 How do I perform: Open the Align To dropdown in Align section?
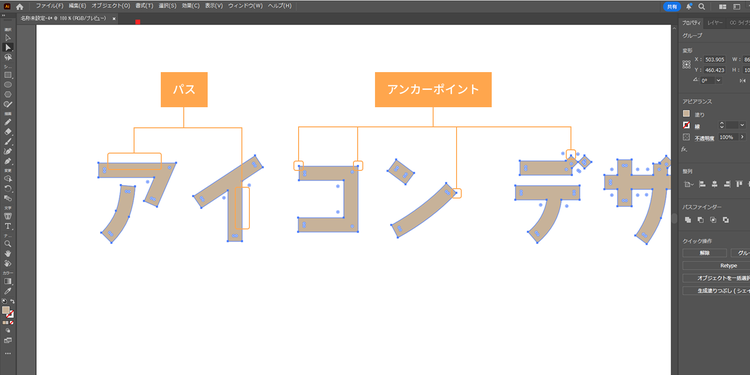click(688, 184)
